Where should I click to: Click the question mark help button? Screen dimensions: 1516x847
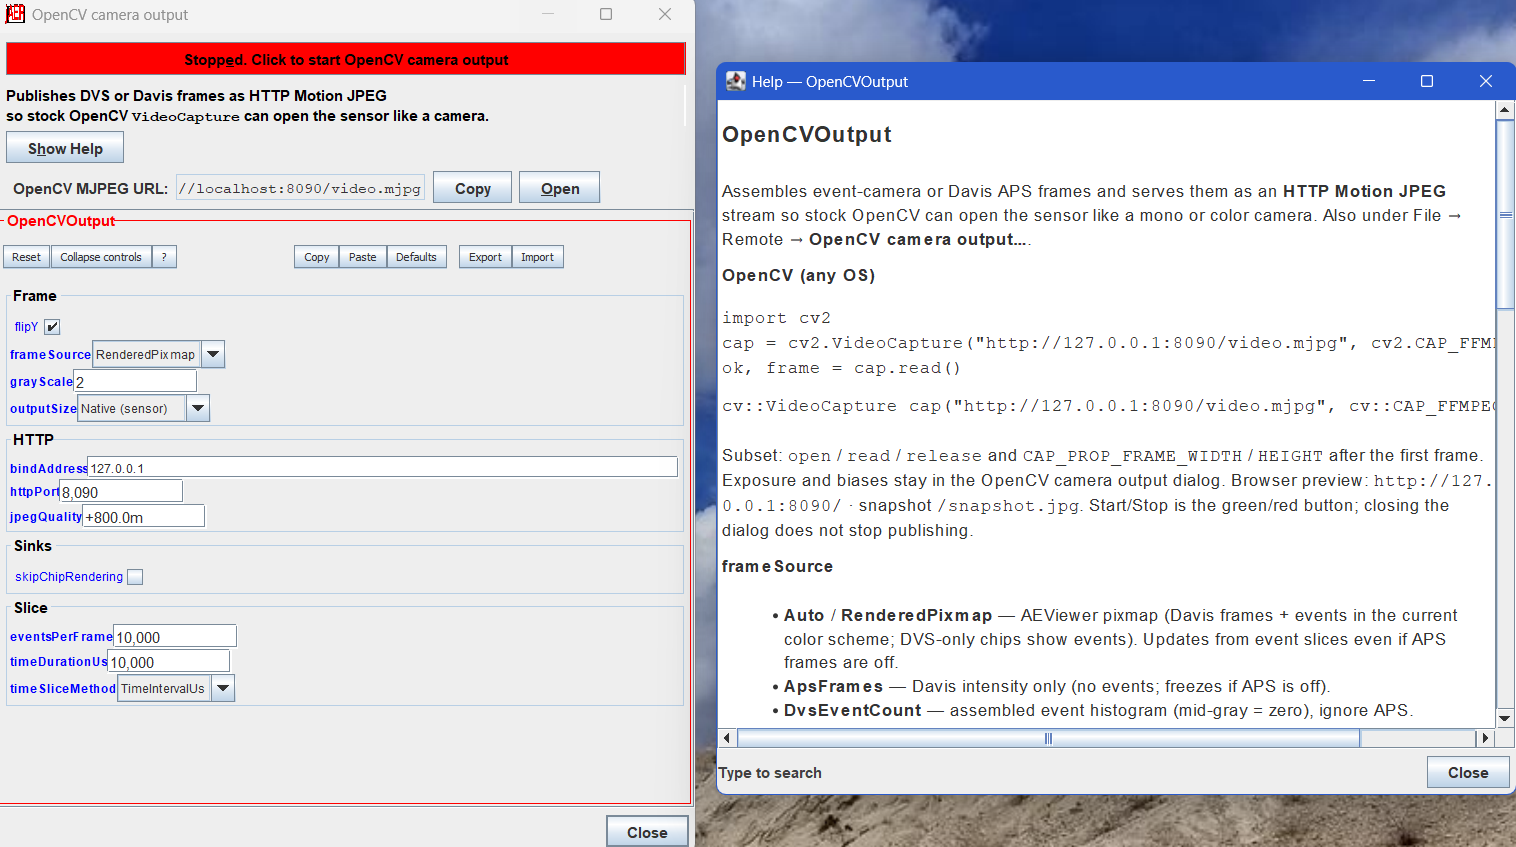pos(164,257)
